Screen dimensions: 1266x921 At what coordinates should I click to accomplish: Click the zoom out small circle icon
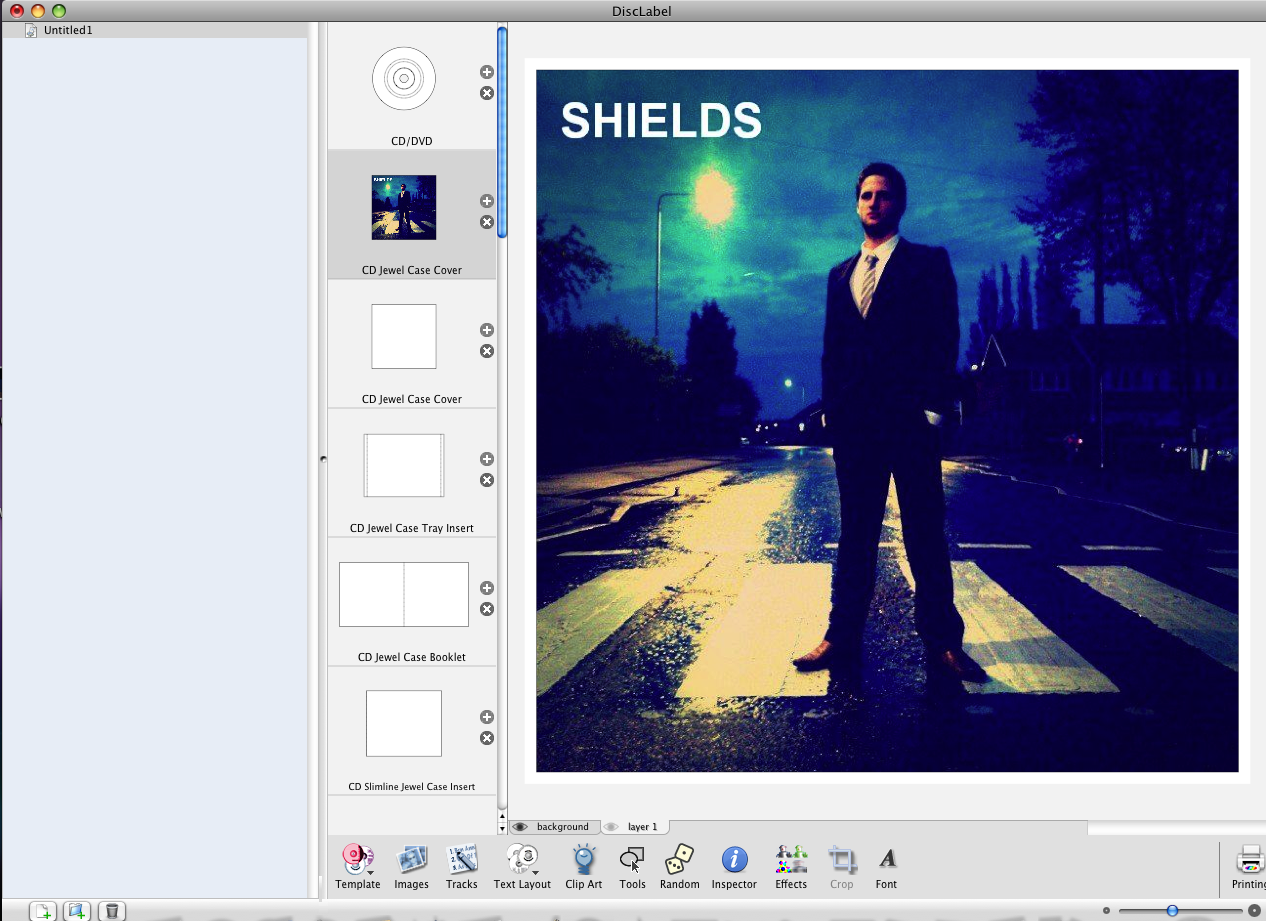coord(1106,911)
